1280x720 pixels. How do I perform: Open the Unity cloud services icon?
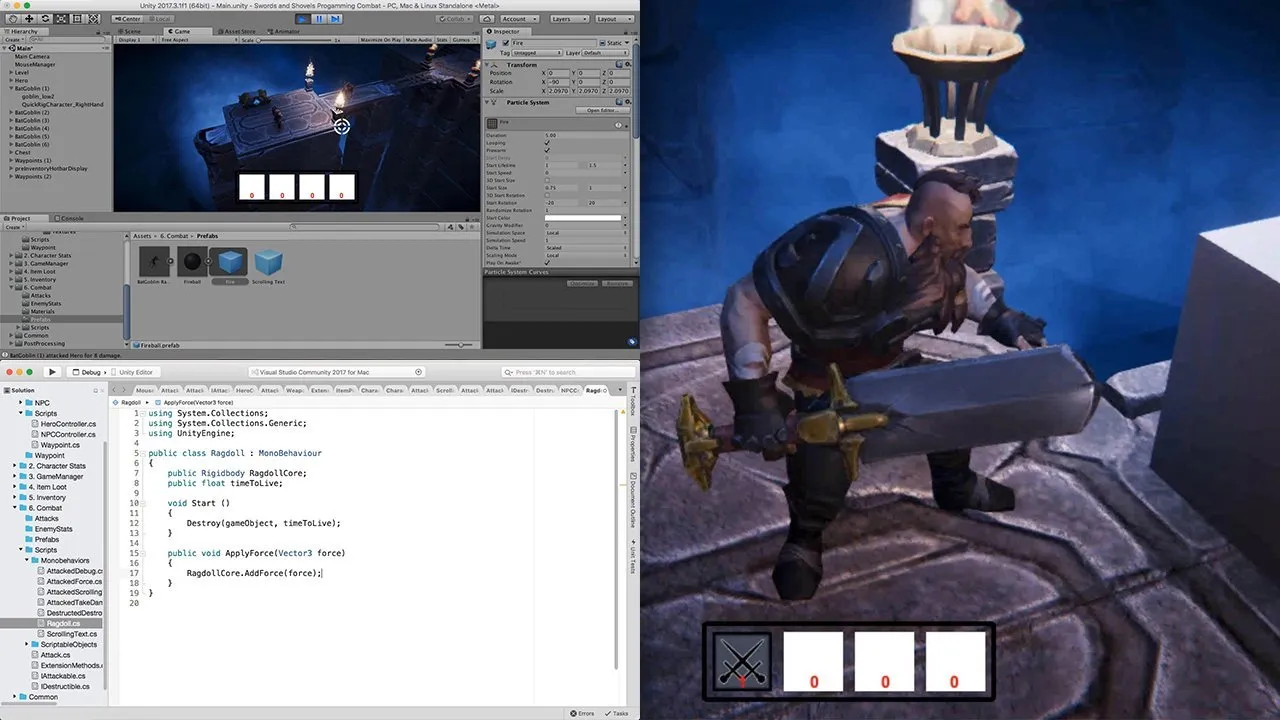point(486,18)
